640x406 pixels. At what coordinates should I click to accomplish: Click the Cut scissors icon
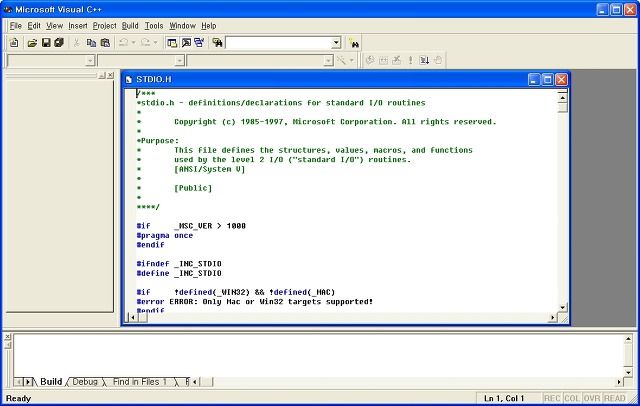pyautogui.click(x=76, y=42)
